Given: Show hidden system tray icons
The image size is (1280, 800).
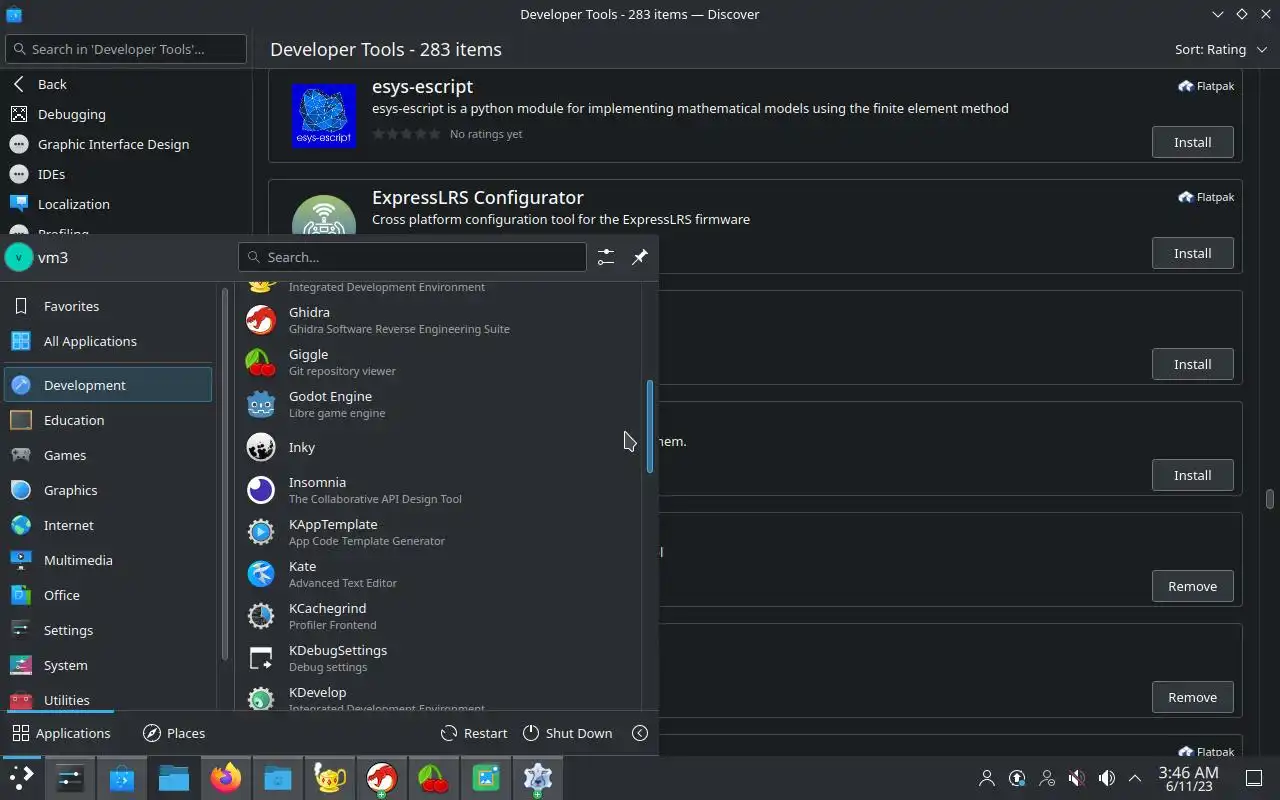Looking at the screenshot, I should (x=1135, y=778).
